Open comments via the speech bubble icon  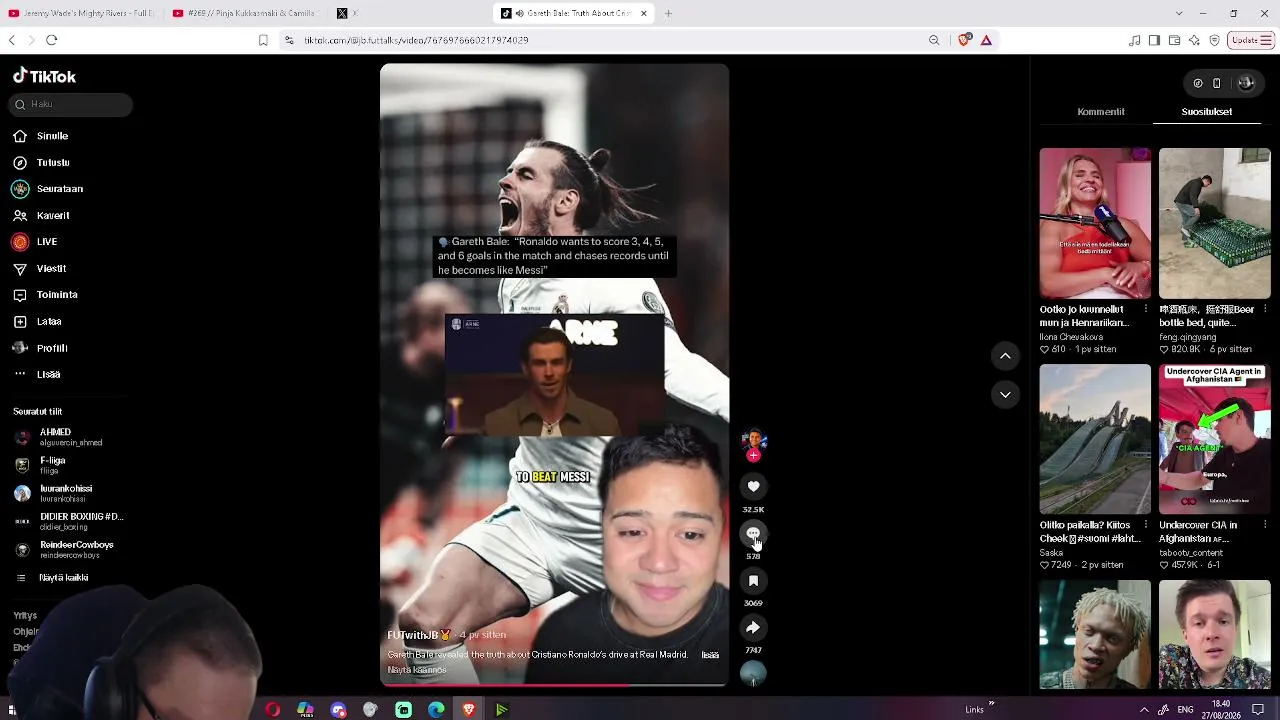753,534
